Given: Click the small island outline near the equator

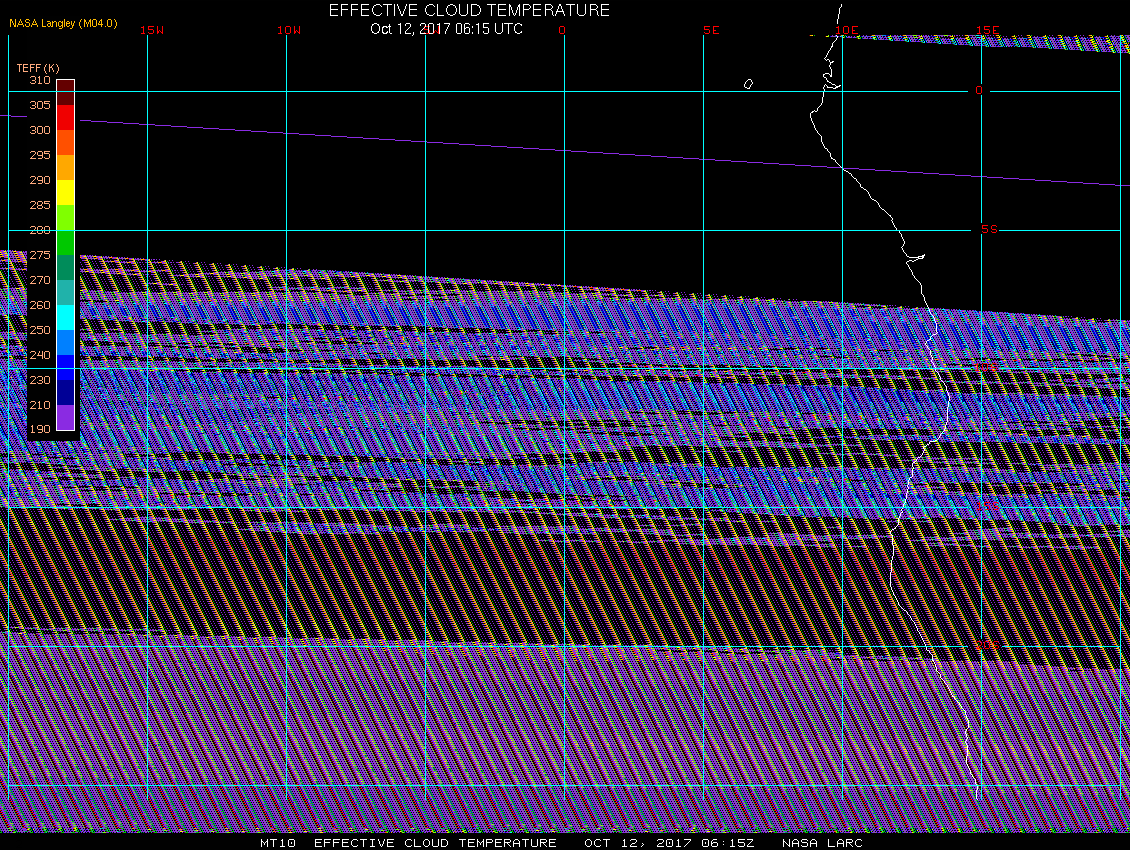Looking at the screenshot, I should click(748, 84).
